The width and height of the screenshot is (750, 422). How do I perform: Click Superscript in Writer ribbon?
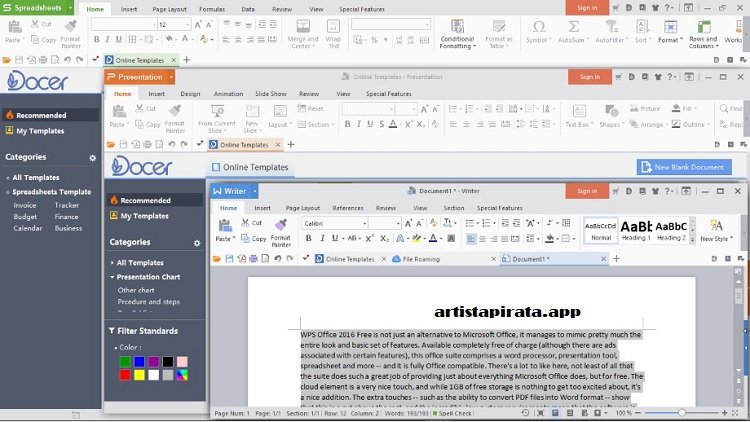tap(369, 238)
